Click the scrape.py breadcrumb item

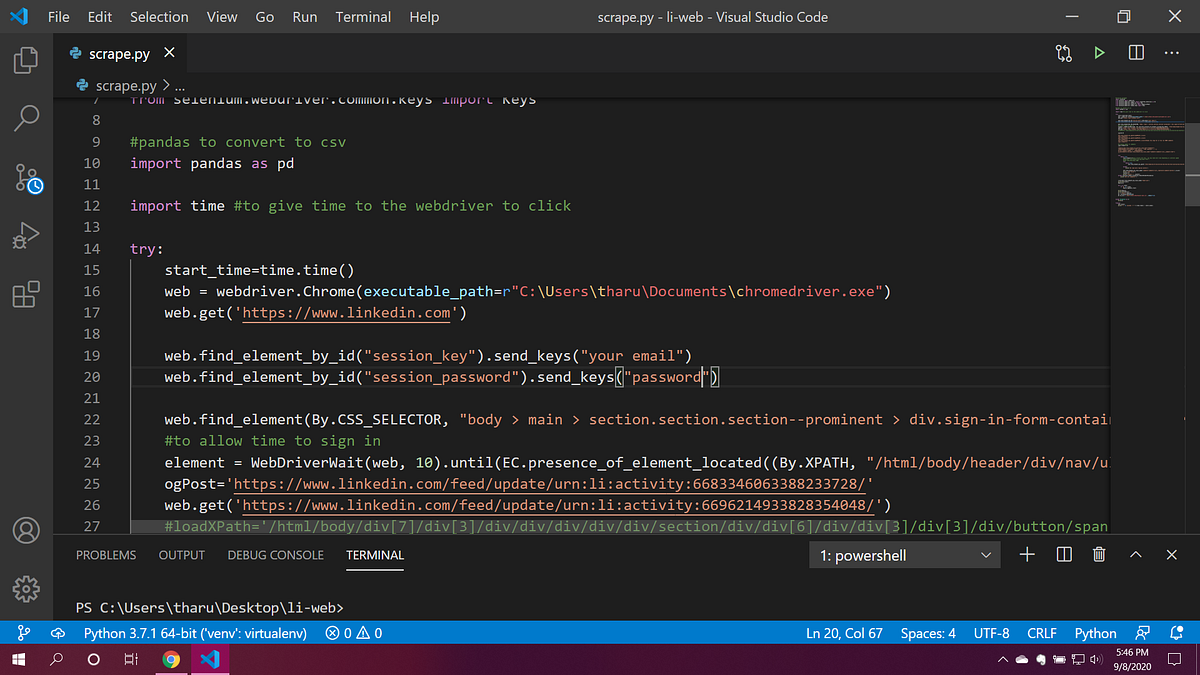127,87
